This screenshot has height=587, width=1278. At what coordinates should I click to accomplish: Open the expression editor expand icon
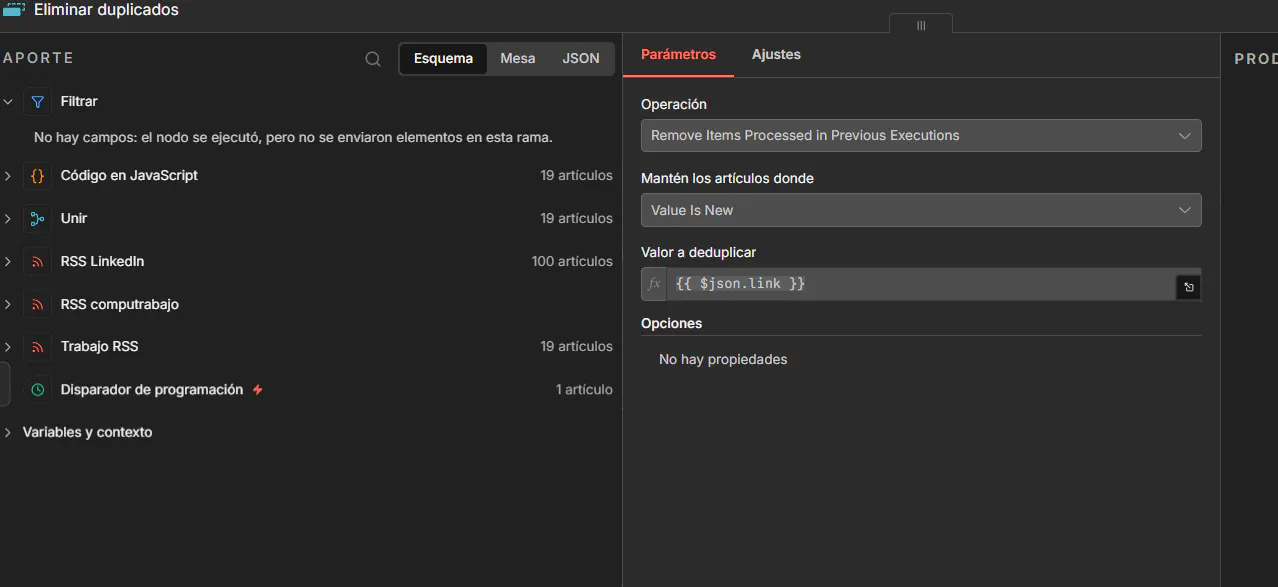[x=1189, y=288]
